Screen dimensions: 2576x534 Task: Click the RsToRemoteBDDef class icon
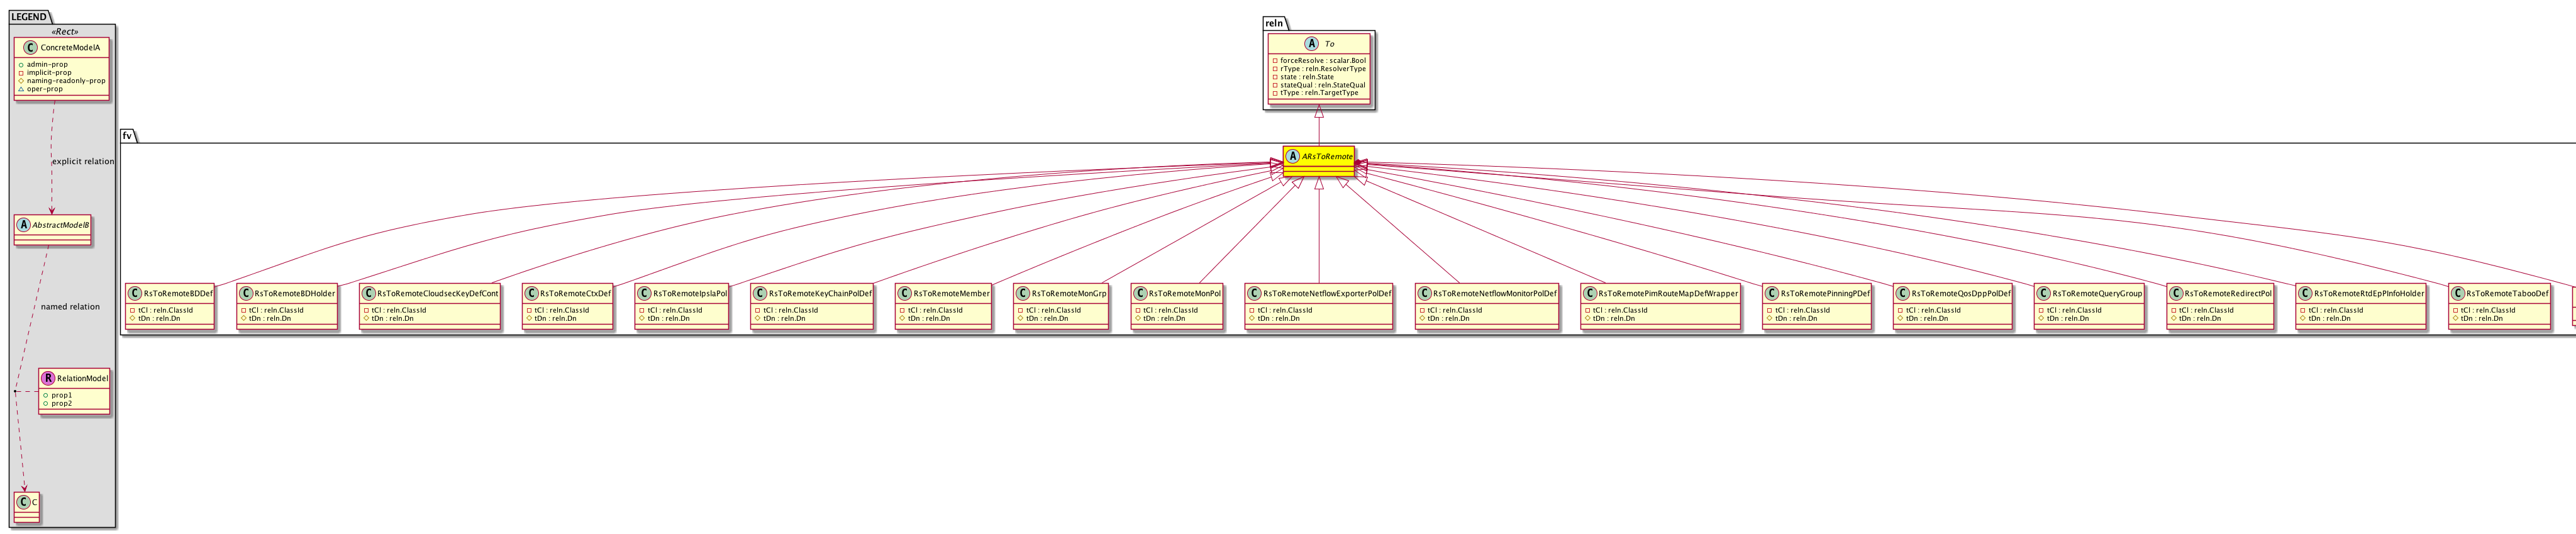(x=135, y=294)
